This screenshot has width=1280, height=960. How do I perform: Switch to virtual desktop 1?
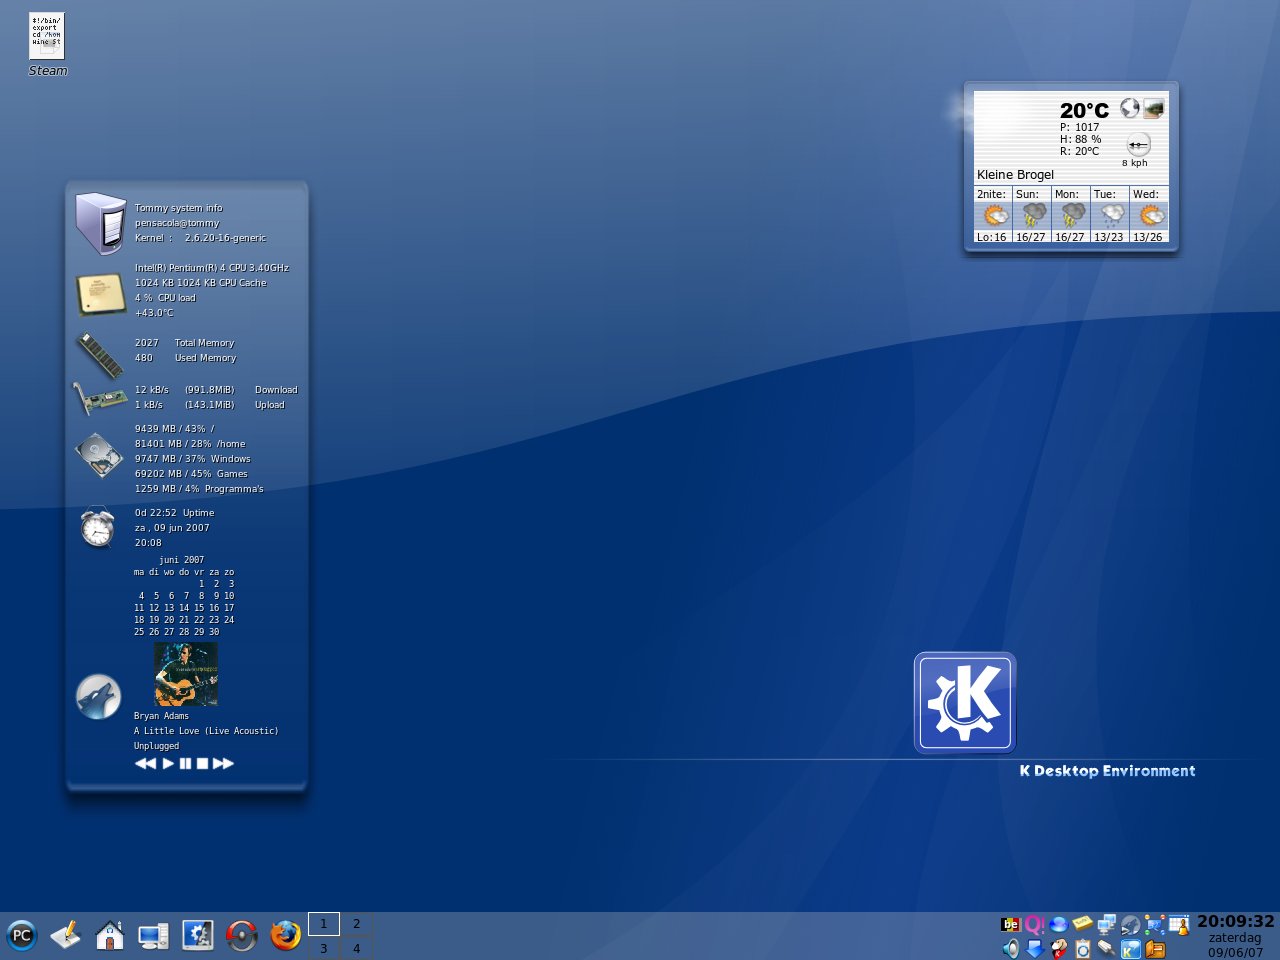[324, 924]
